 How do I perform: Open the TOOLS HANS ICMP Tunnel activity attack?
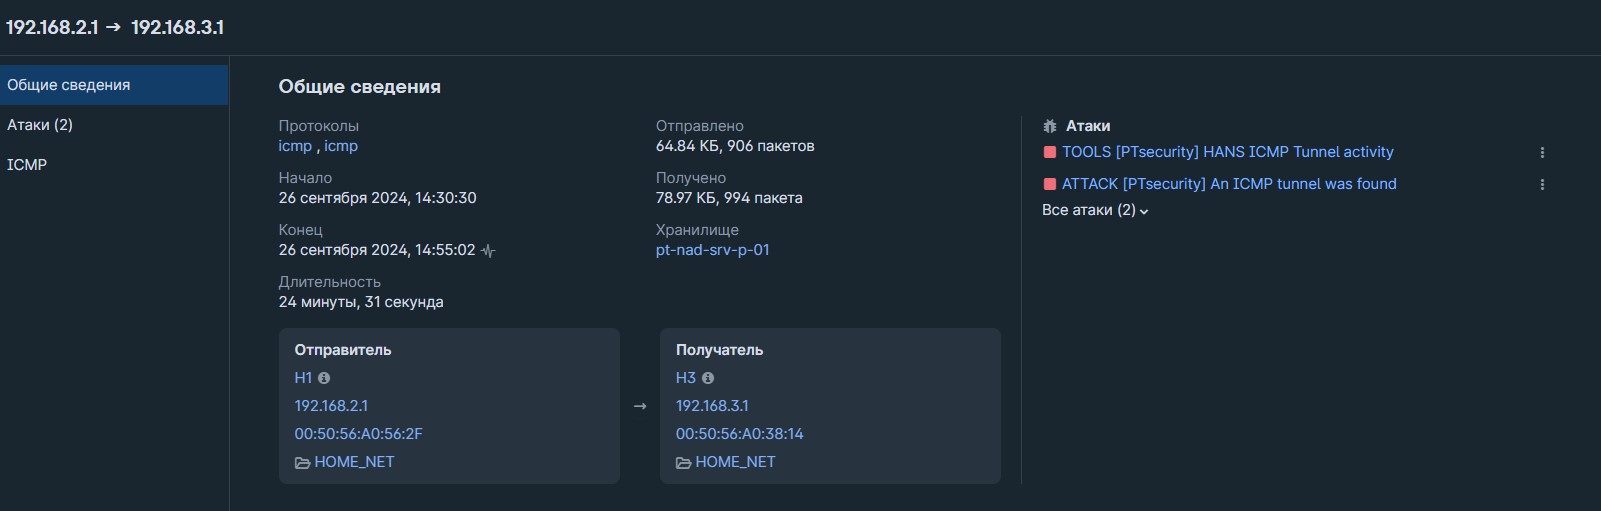pyautogui.click(x=1227, y=152)
